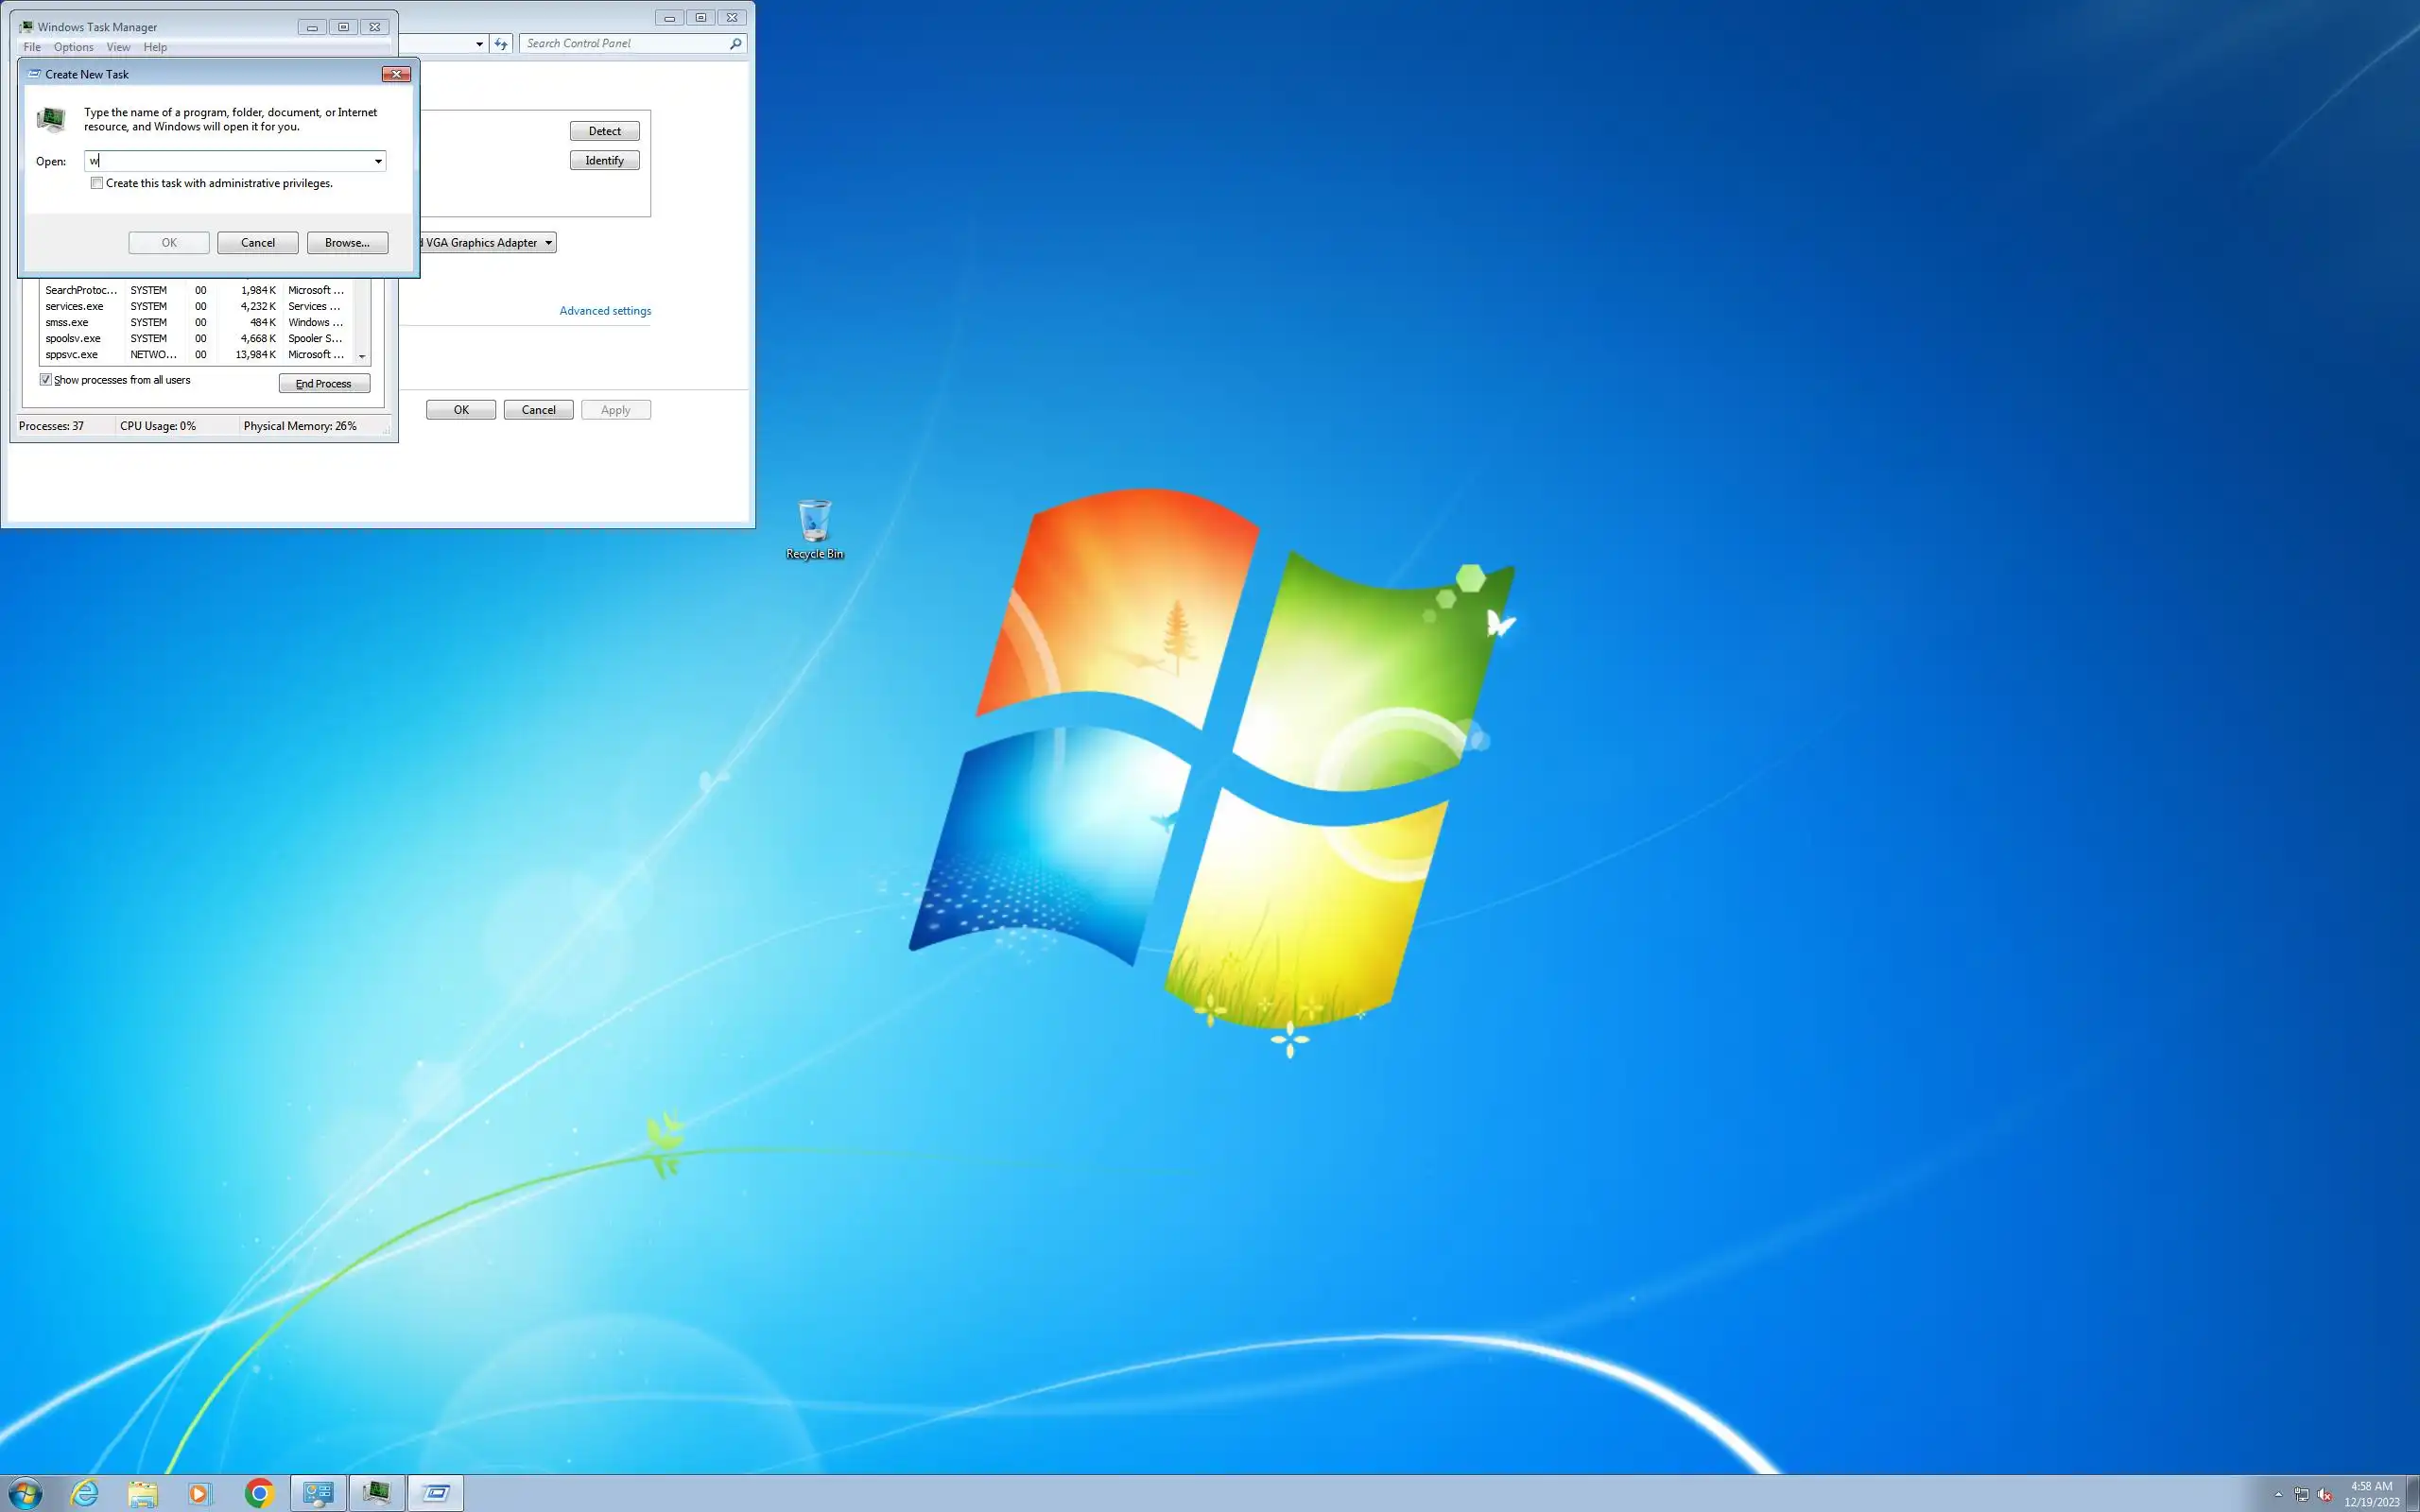Open the View menu in Task Manager
Screen dimensions: 2420x1512
coord(118,47)
